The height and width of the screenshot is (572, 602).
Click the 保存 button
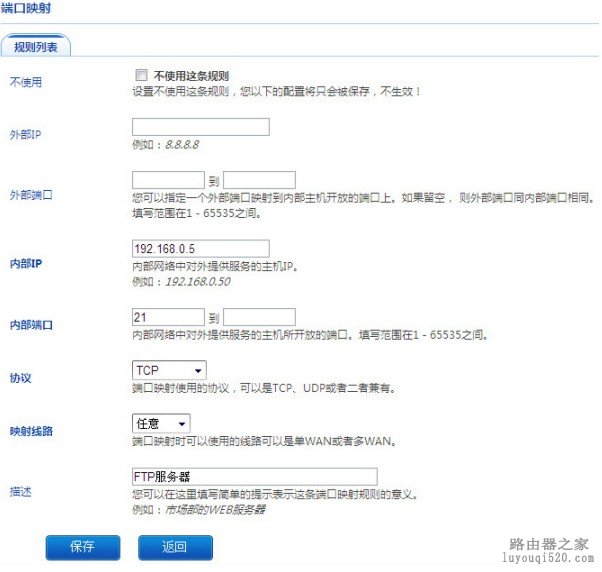(83, 547)
